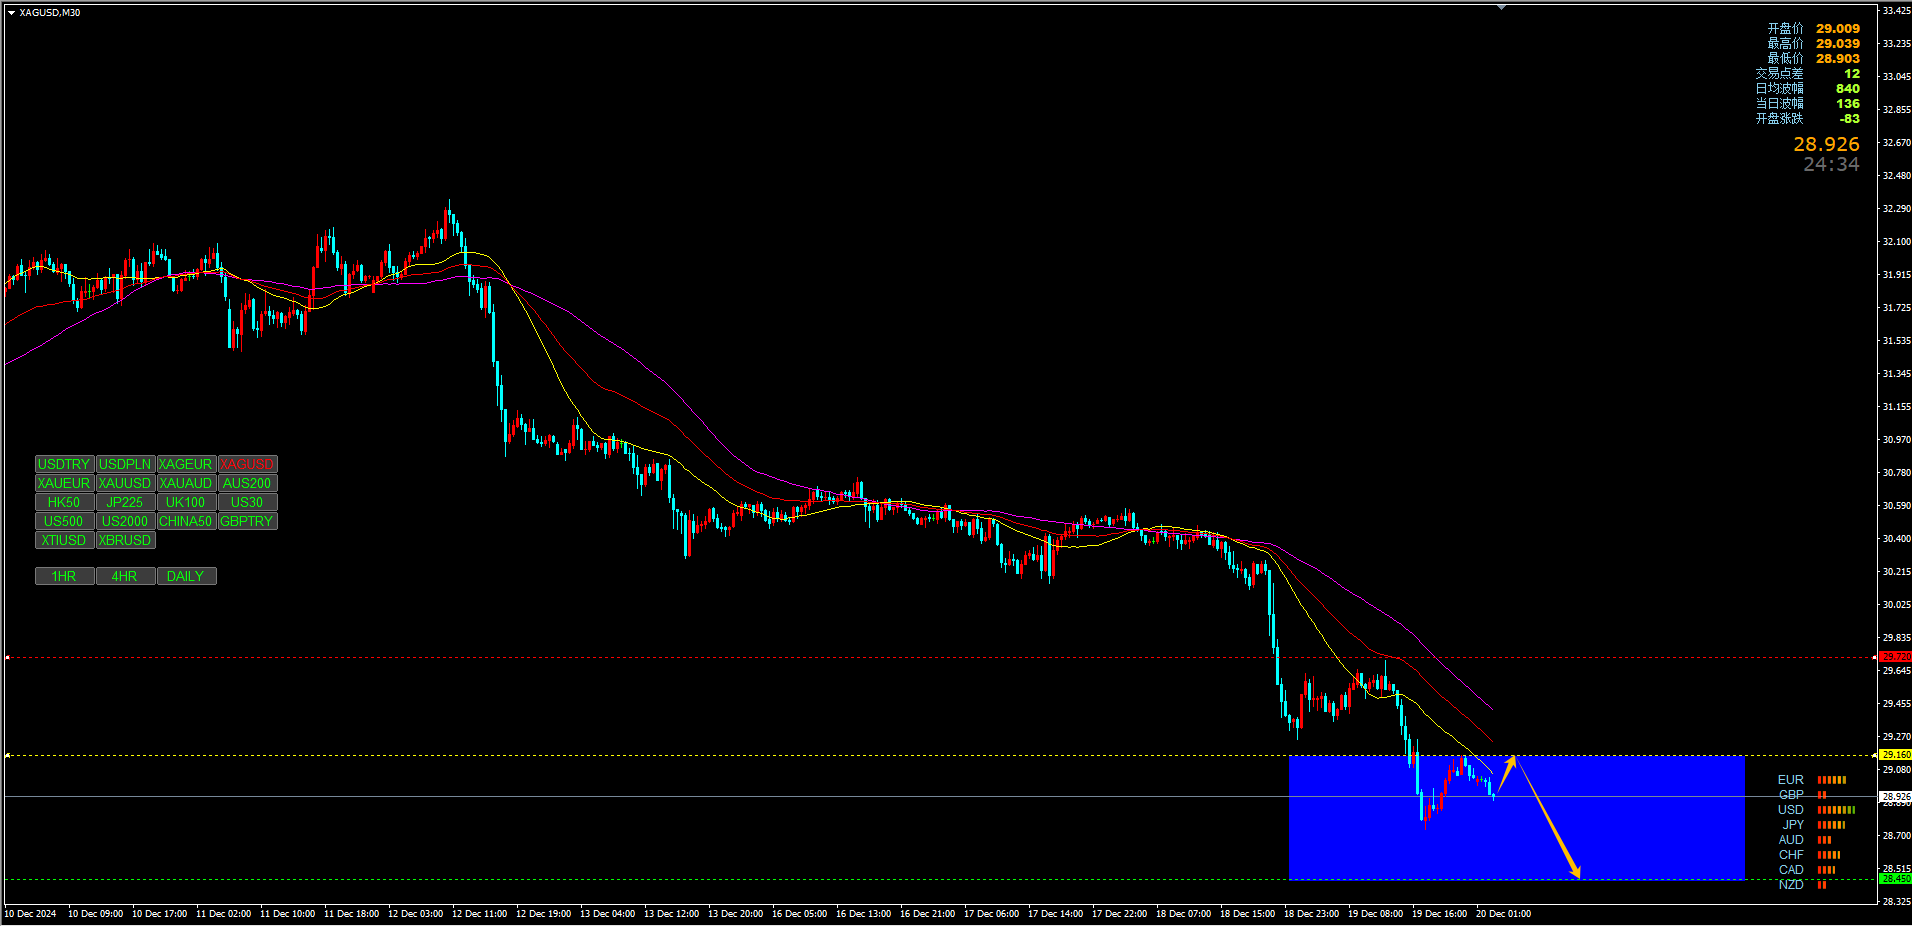This screenshot has width=1912, height=927.
Task: Click the 16 Dec 05:00 time axis label
Action: (x=799, y=914)
